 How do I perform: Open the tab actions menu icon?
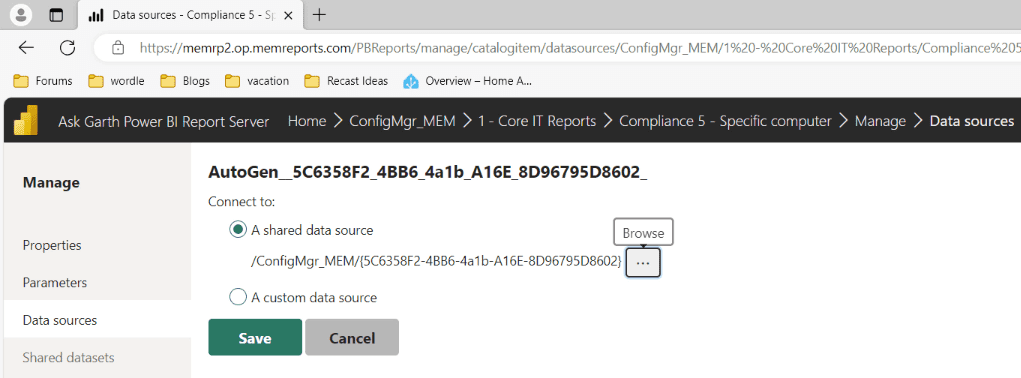[x=57, y=15]
